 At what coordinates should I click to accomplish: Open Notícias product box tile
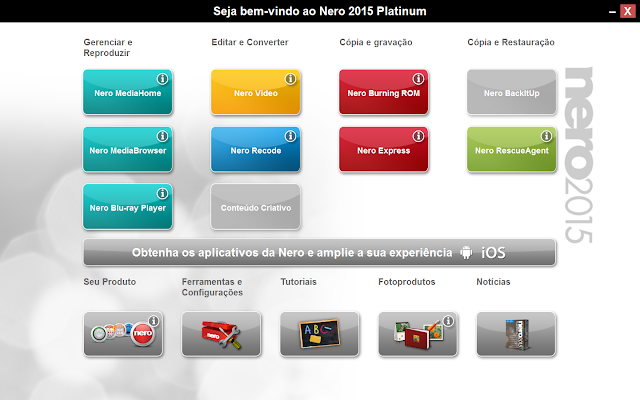516,334
